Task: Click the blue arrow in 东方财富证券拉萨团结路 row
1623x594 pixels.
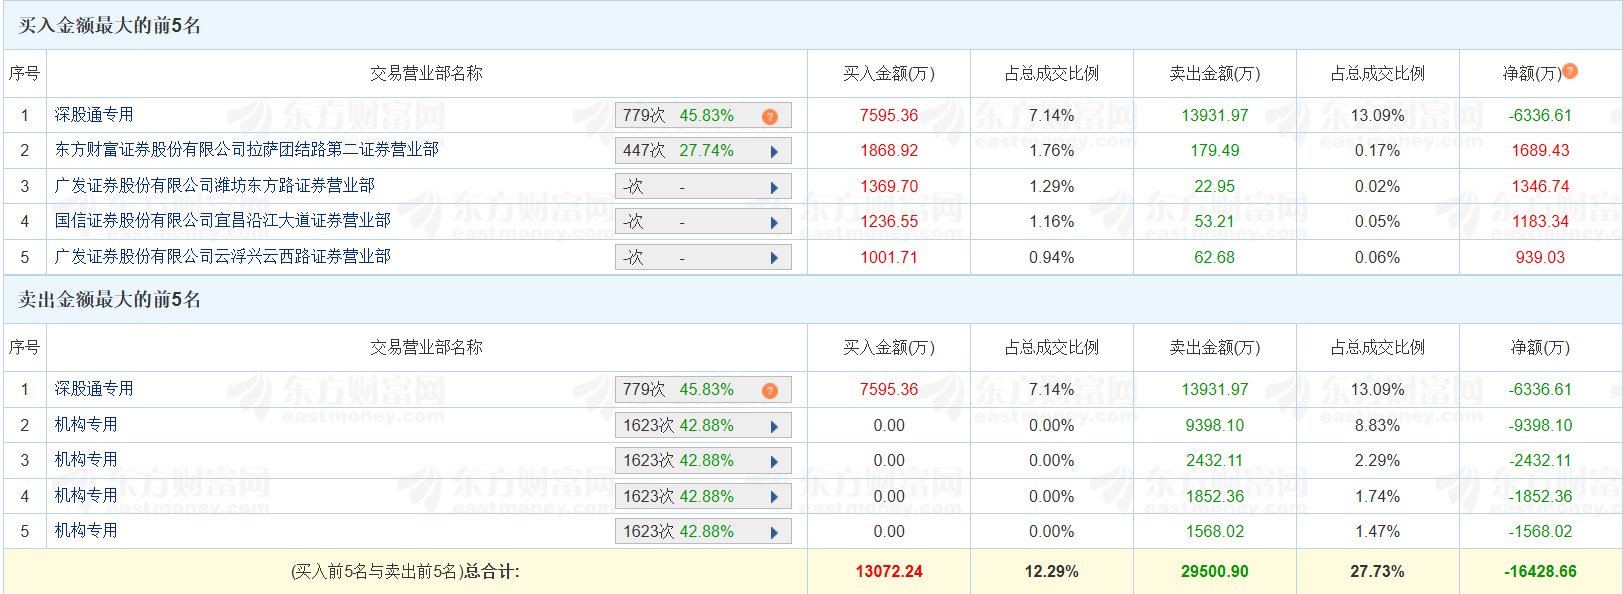Action: tap(774, 152)
